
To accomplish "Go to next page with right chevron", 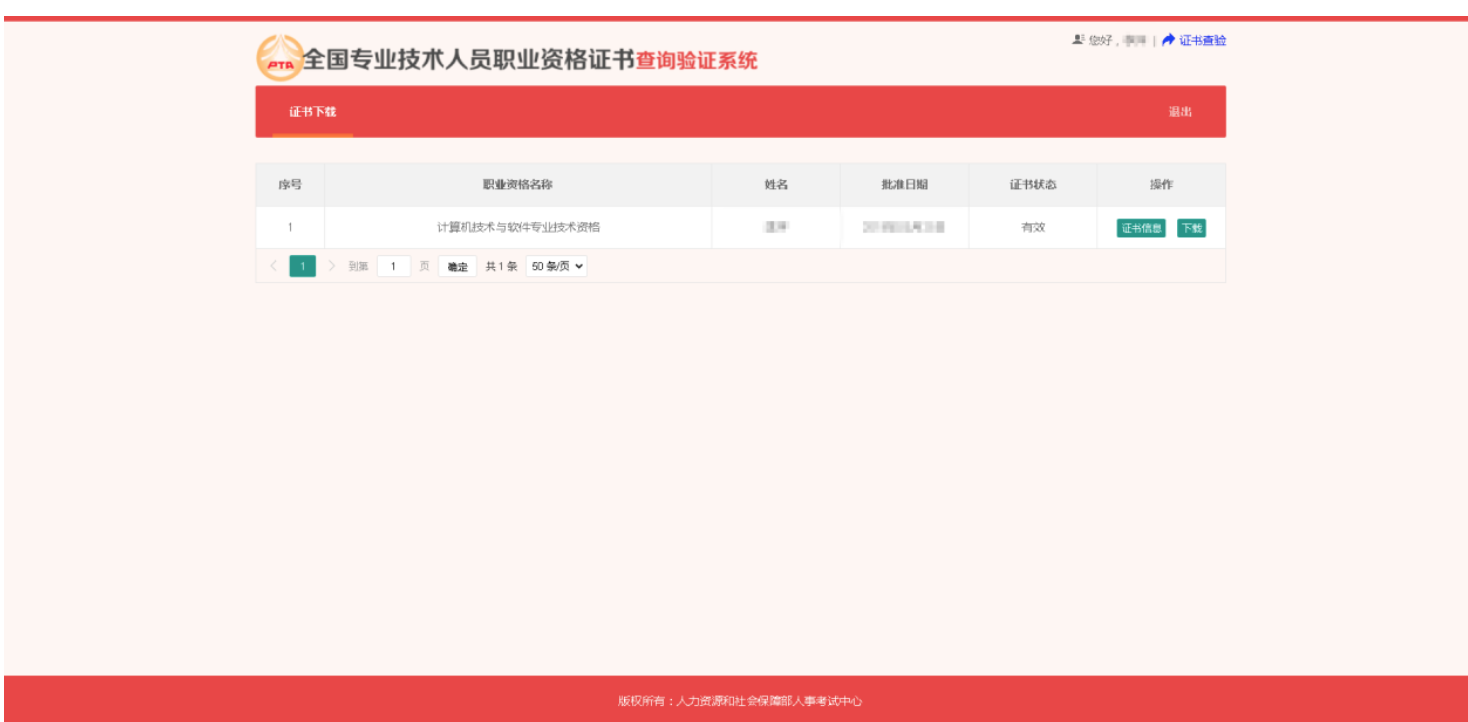I will 332,266.
